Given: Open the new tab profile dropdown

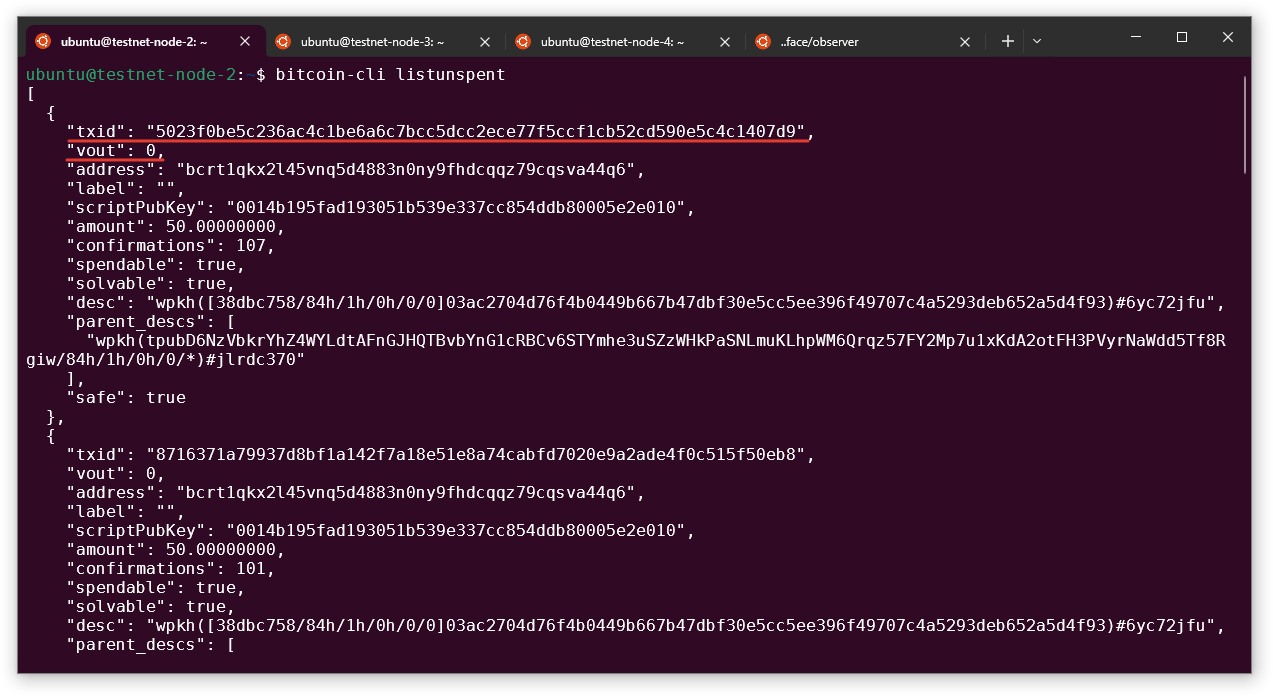Looking at the screenshot, I should pyautogui.click(x=1037, y=41).
